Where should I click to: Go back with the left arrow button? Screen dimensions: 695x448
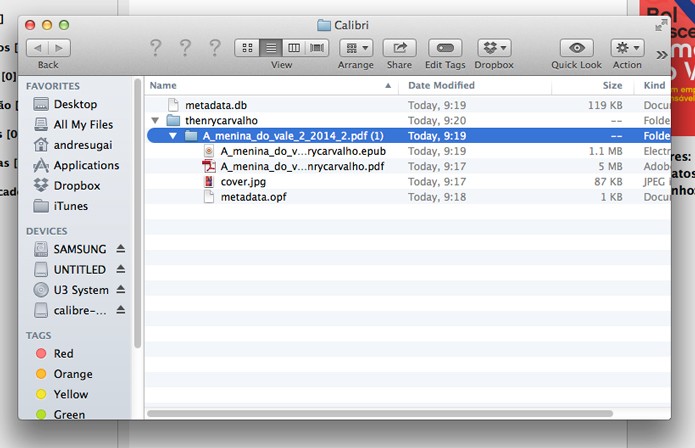[x=38, y=48]
